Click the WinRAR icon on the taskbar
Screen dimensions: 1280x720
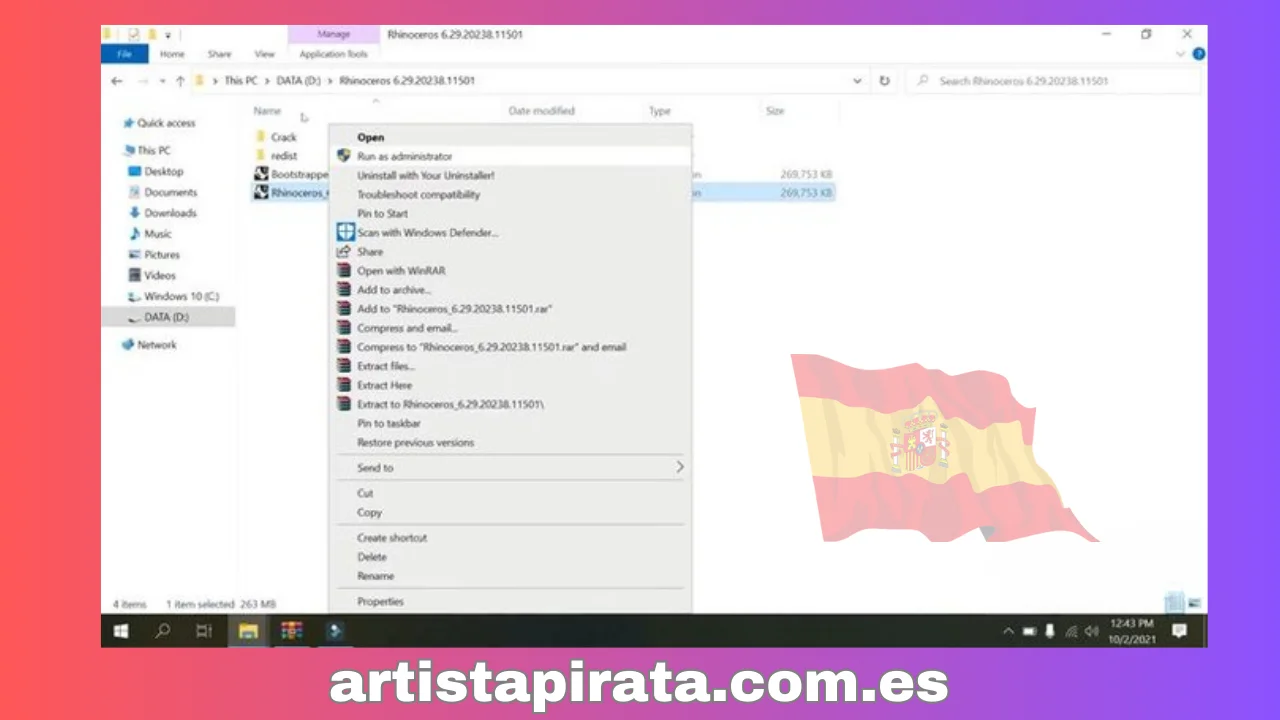pyautogui.click(x=291, y=631)
